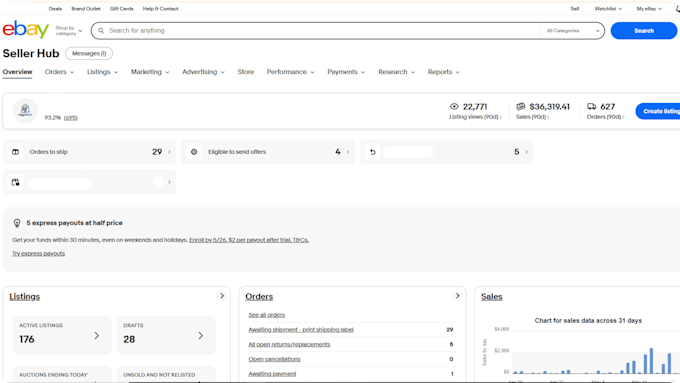Click the feedback count link (595)
The image size is (680, 383).
pyautogui.click(x=71, y=118)
